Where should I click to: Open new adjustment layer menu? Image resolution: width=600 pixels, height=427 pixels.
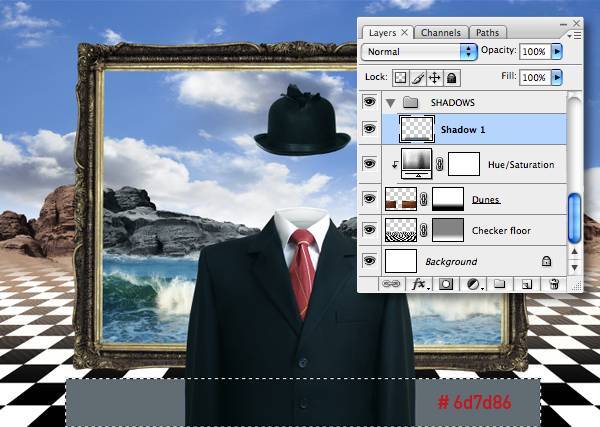(475, 284)
